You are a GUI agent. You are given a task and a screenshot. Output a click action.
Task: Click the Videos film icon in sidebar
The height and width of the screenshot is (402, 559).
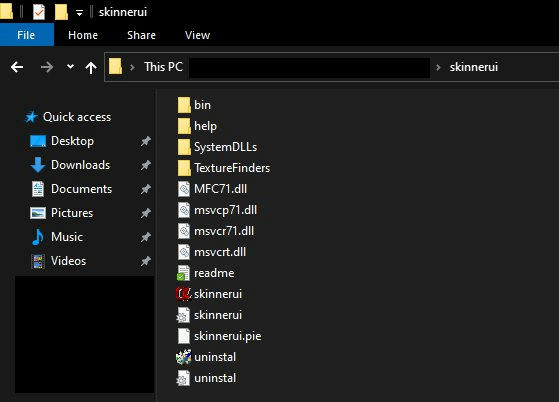(x=38, y=261)
